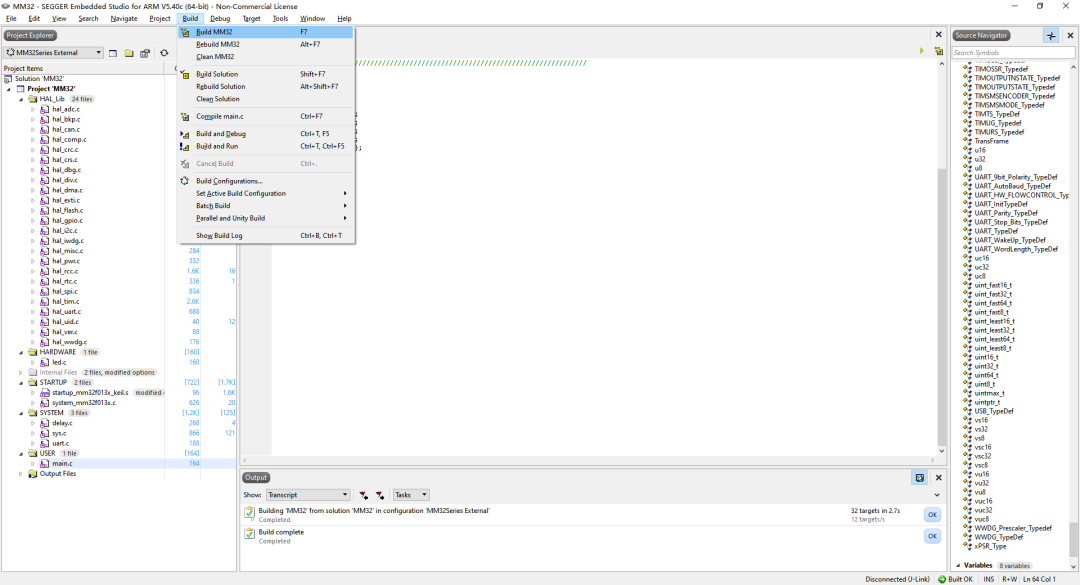The height and width of the screenshot is (585, 1080).
Task: Select Show Build Log menu item
Action: (266, 236)
